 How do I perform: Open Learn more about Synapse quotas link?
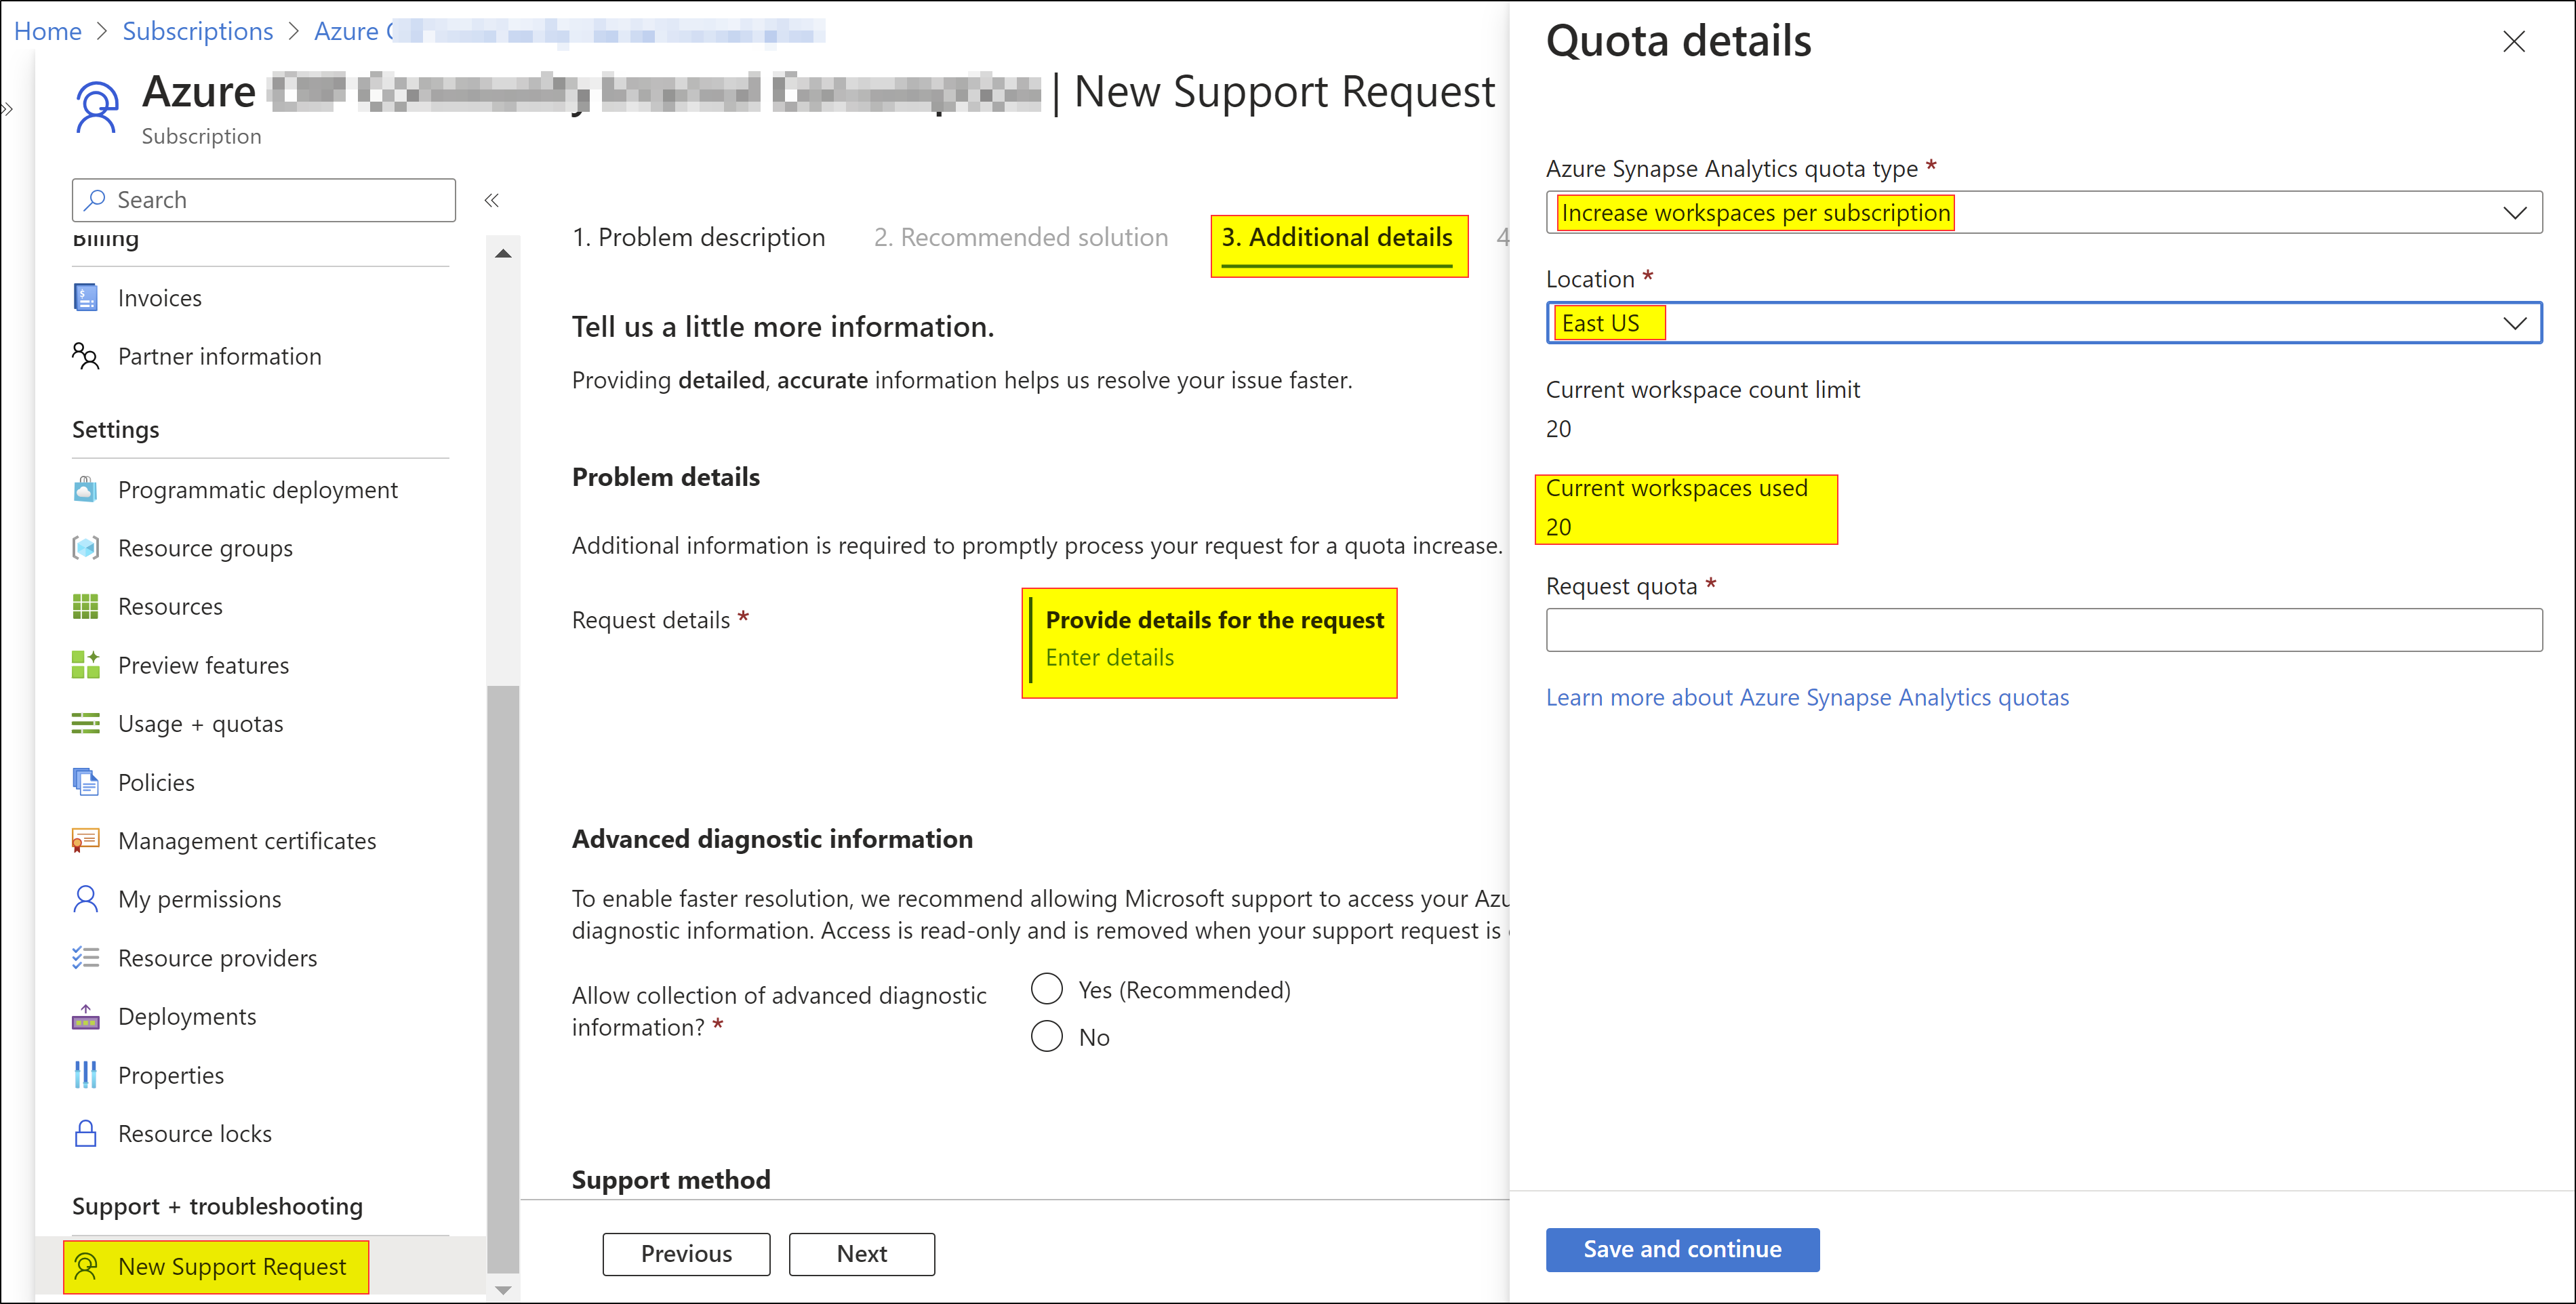(x=1807, y=698)
